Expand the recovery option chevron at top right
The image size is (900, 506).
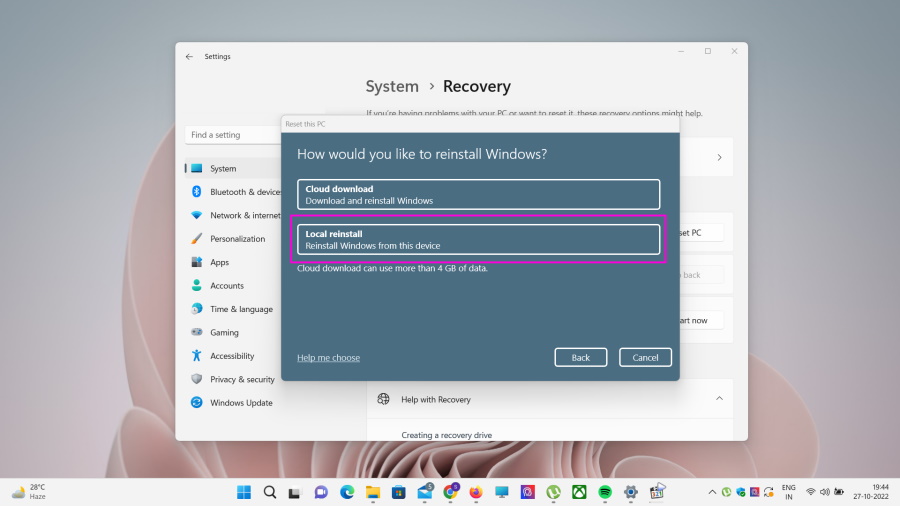[x=718, y=157]
